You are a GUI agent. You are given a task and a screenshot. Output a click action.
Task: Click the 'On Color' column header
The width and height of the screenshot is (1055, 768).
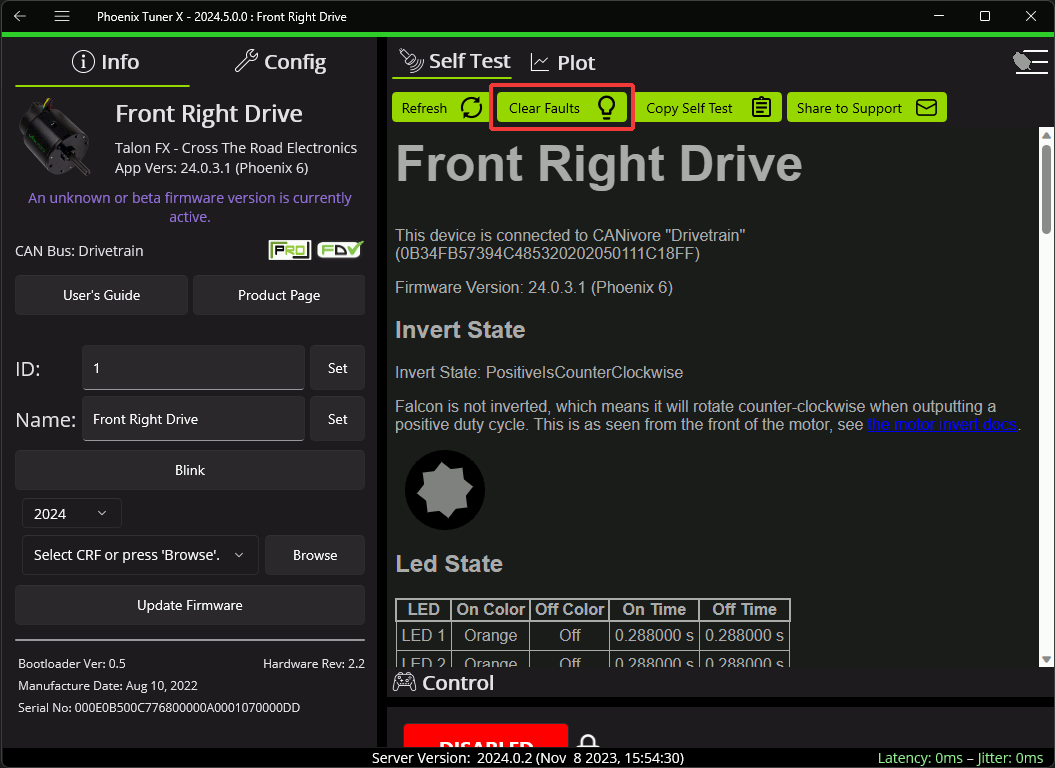pos(490,609)
